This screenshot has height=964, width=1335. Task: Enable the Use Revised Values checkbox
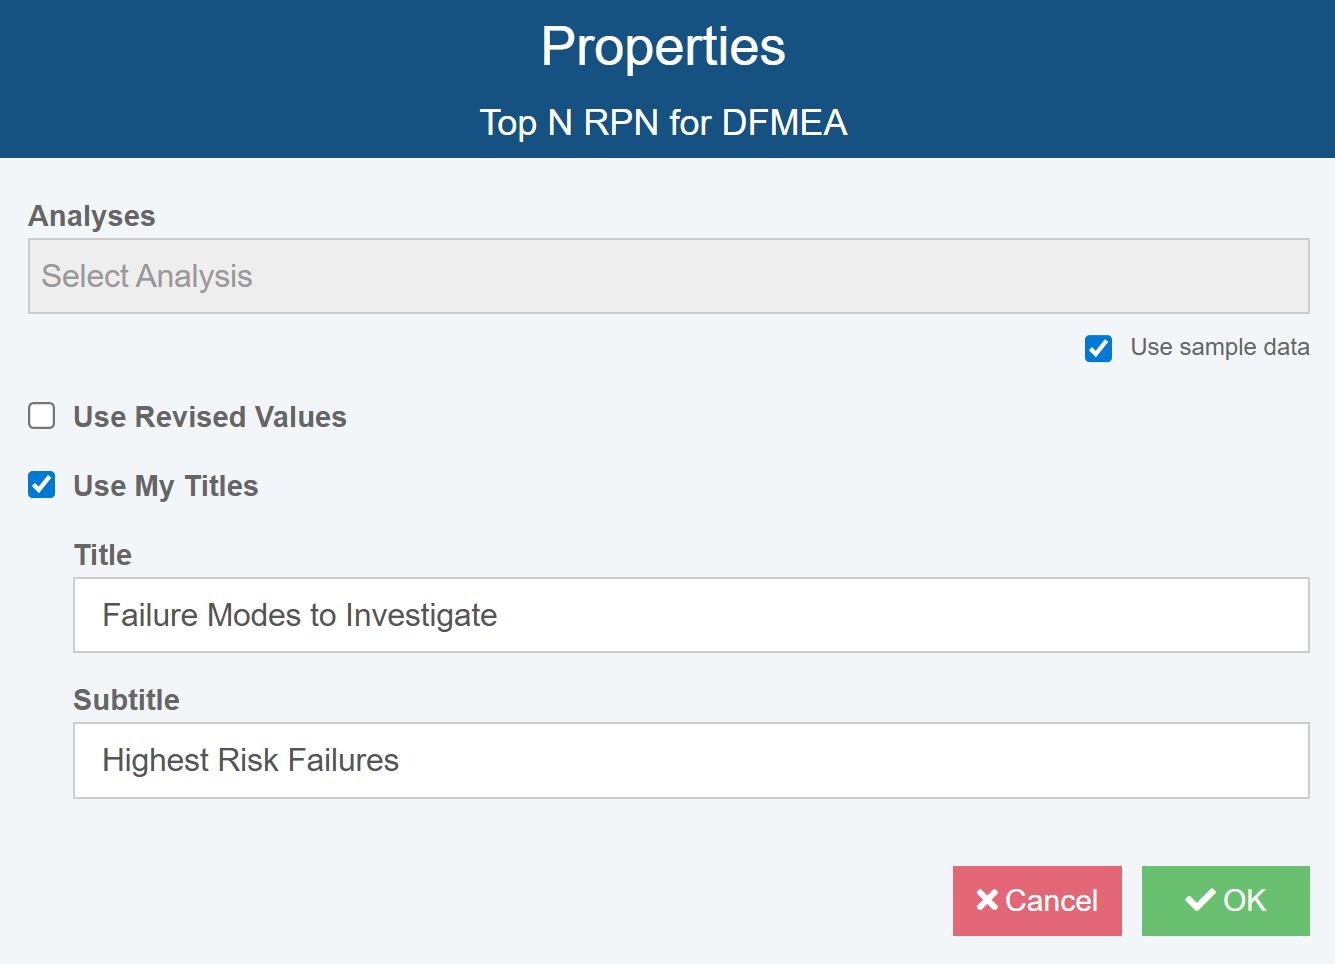point(42,416)
